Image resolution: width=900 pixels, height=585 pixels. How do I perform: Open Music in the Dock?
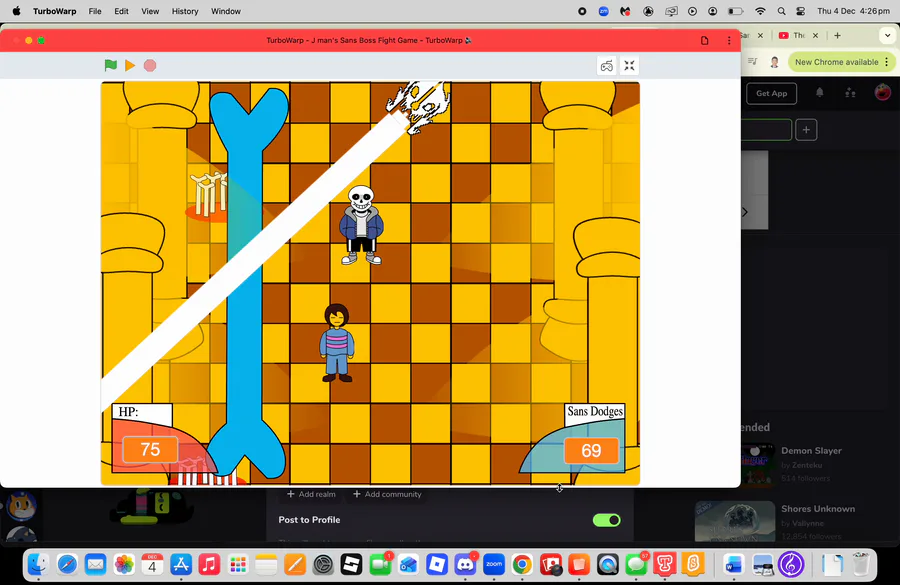(209, 565)
